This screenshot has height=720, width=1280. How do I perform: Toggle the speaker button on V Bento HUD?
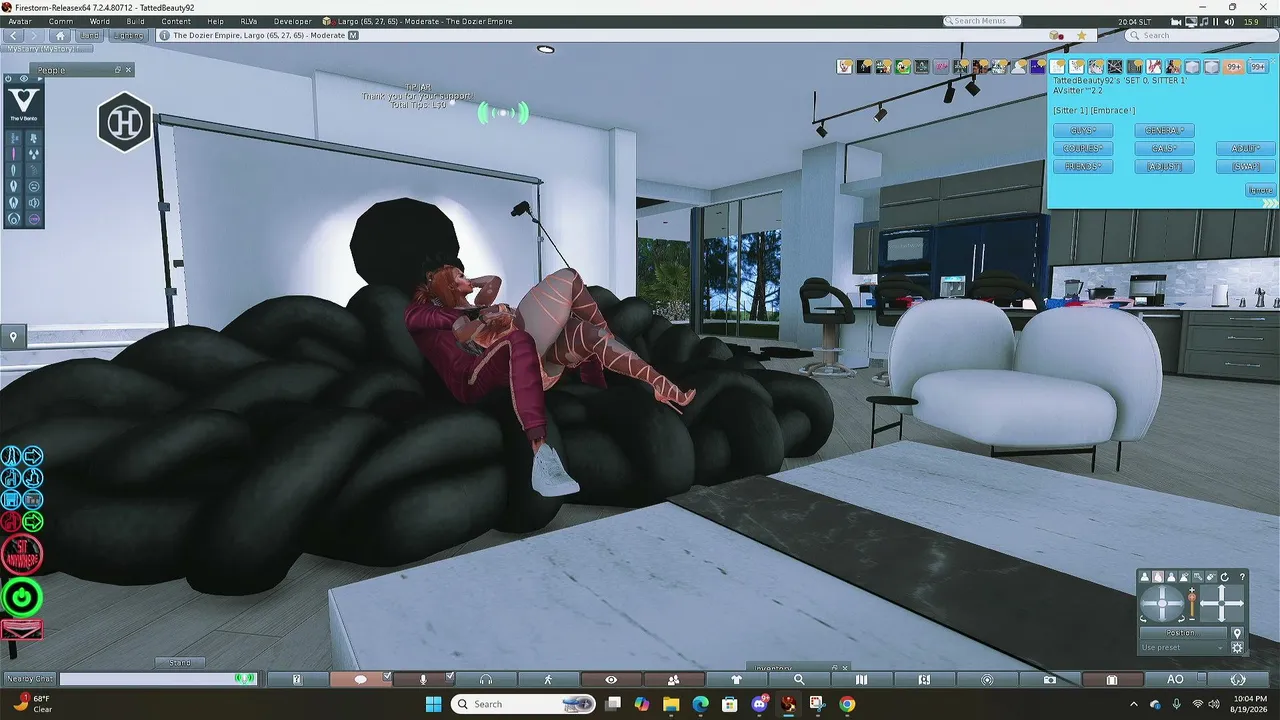(x=34, y=203)
